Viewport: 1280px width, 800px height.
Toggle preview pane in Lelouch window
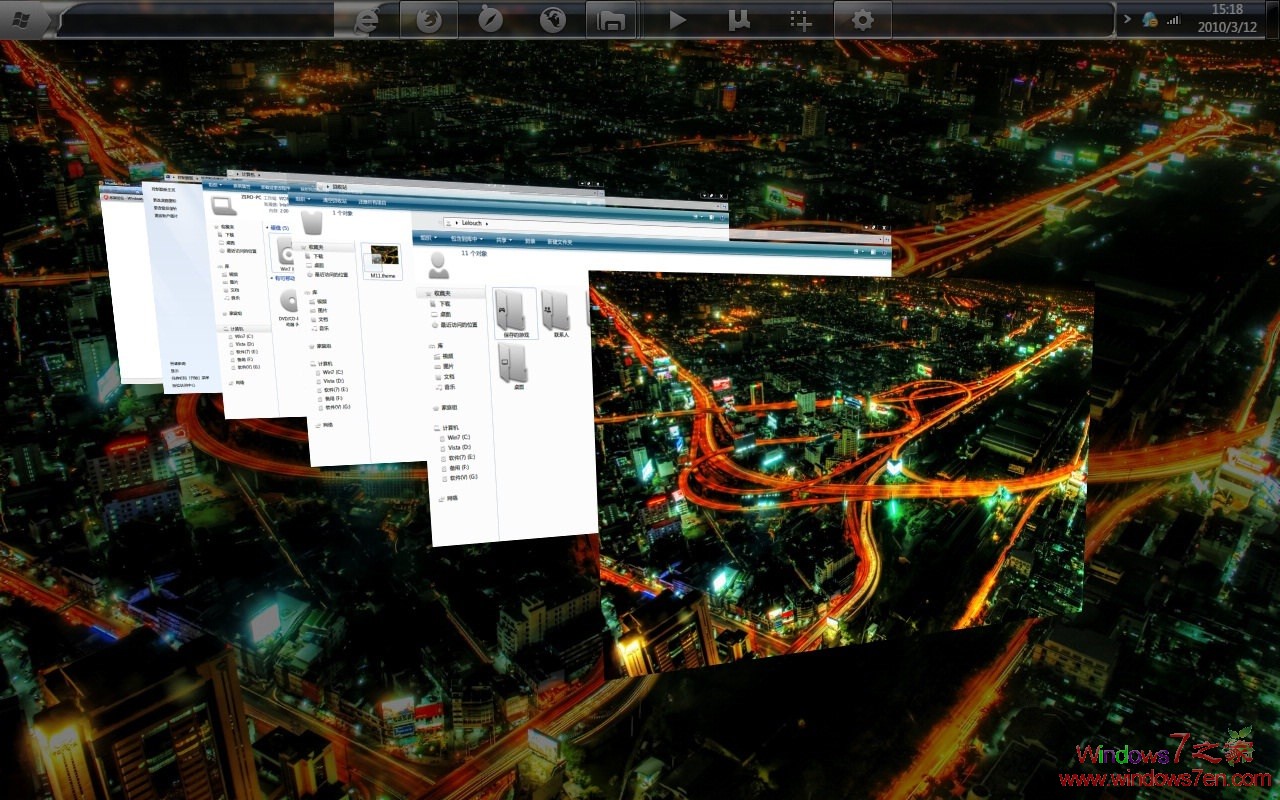tap(873, 252)
